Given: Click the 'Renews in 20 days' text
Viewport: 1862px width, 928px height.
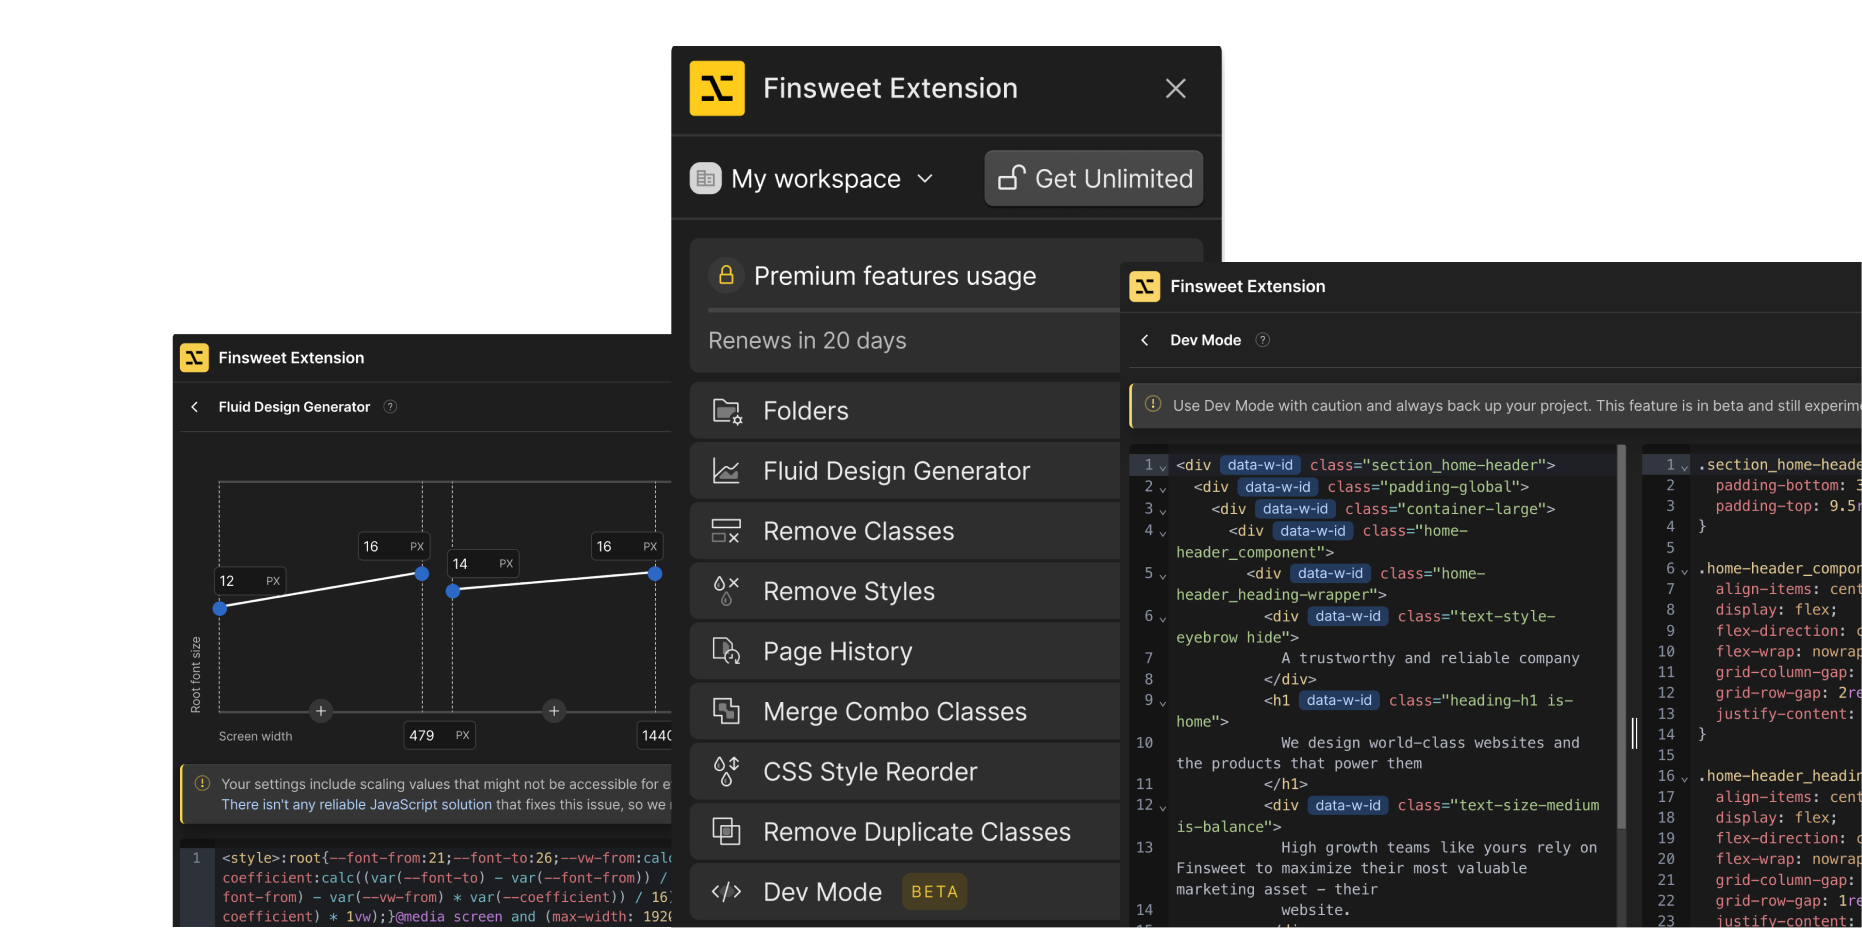Looking at the screenshot, I should [x=808, y=341].
